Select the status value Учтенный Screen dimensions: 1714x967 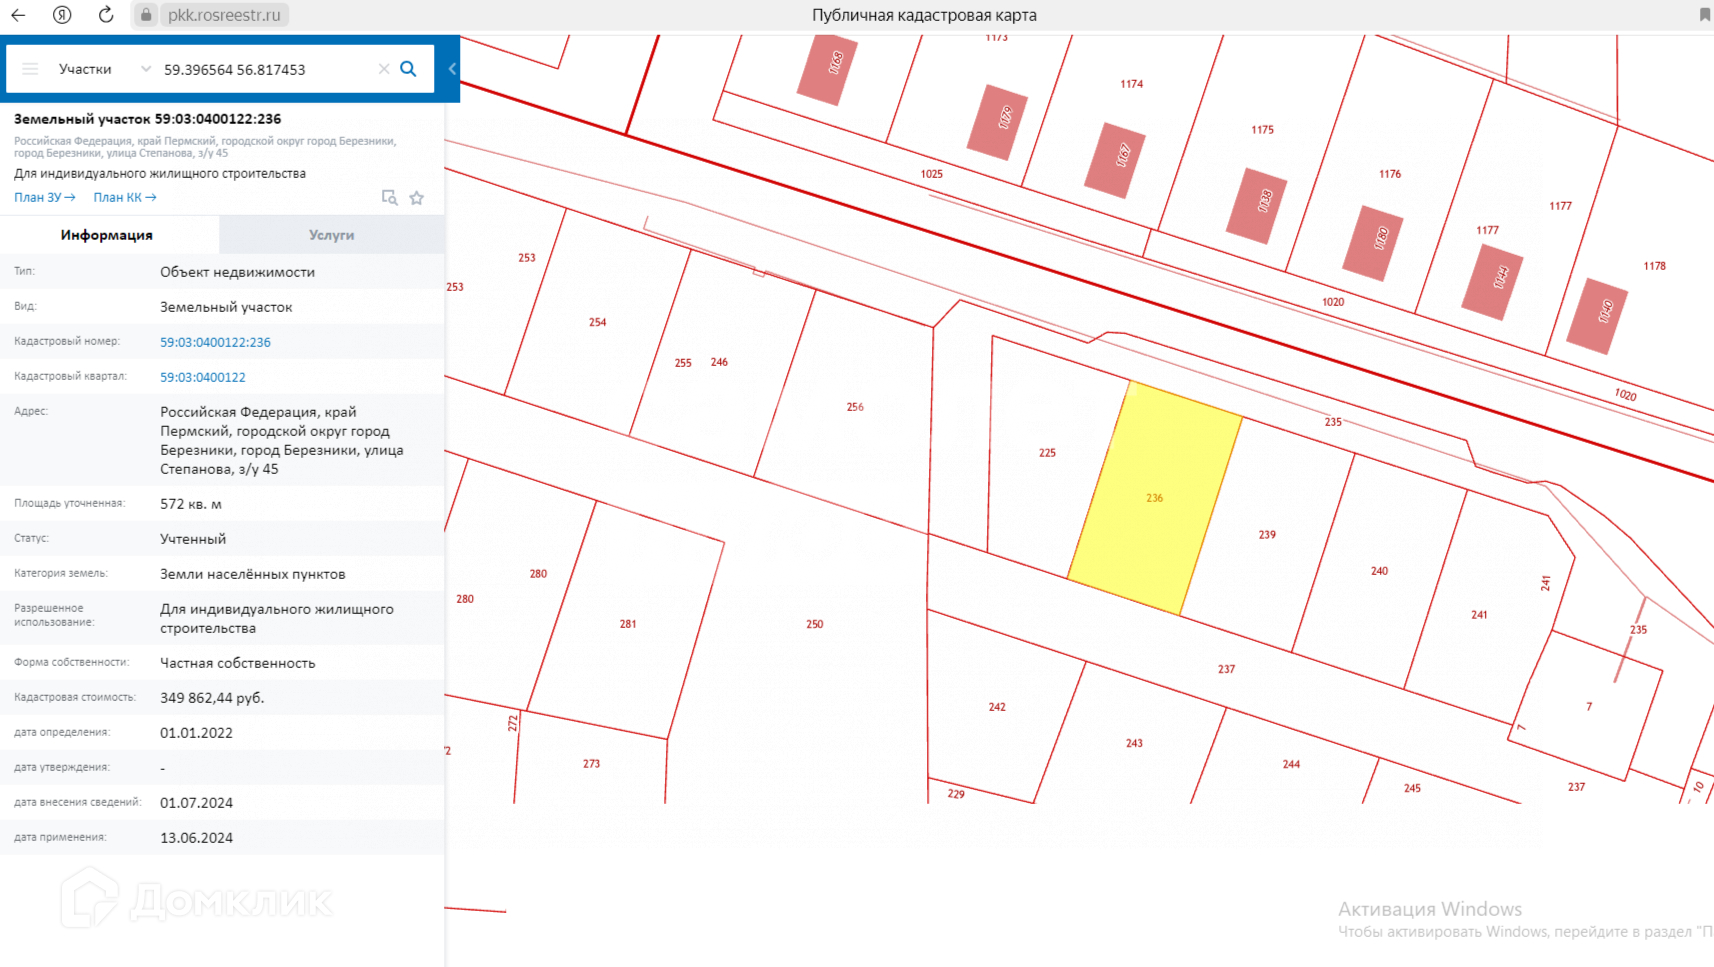193,539
